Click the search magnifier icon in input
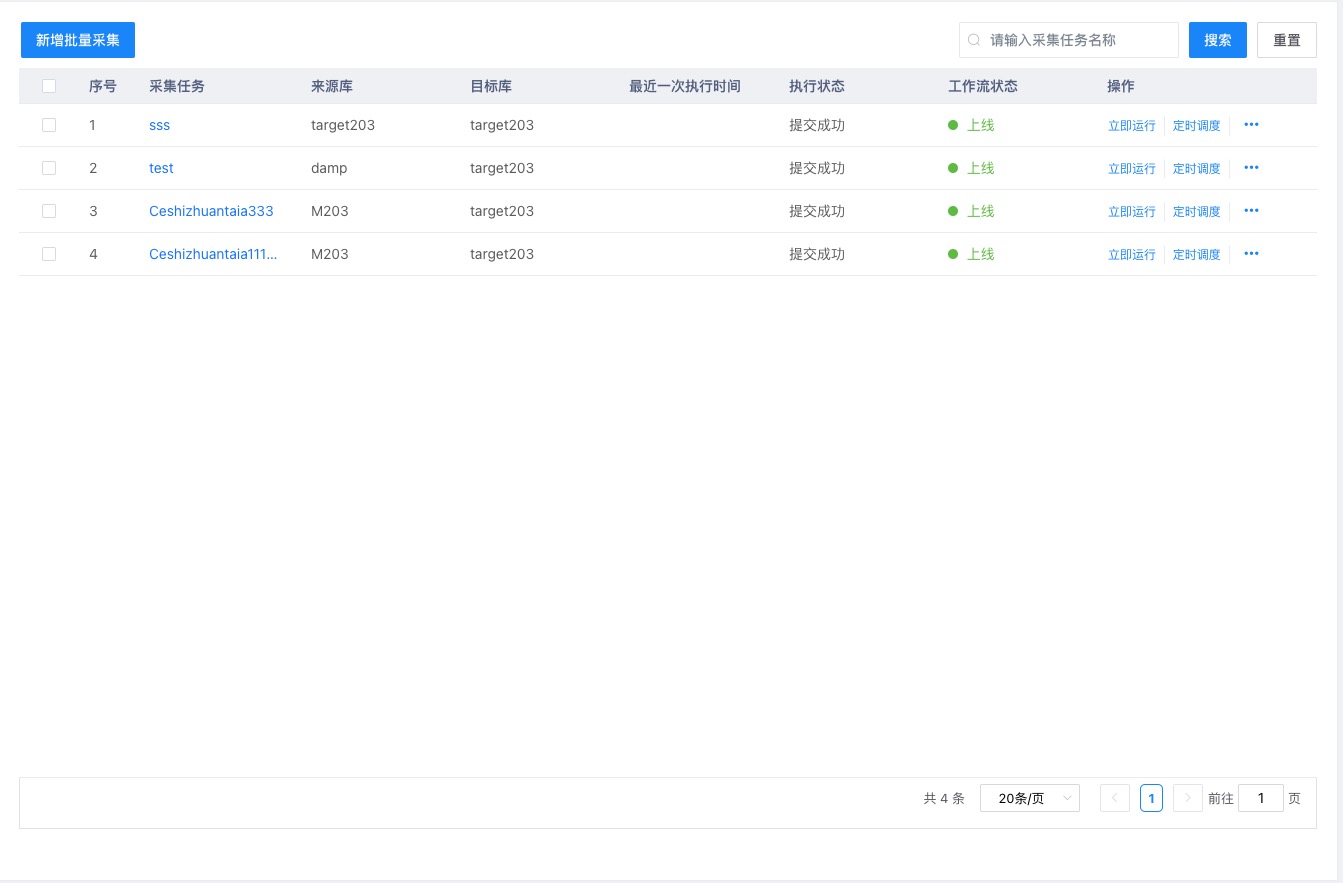This screenshot has height=883, width=1343. (x=974, y=41)
